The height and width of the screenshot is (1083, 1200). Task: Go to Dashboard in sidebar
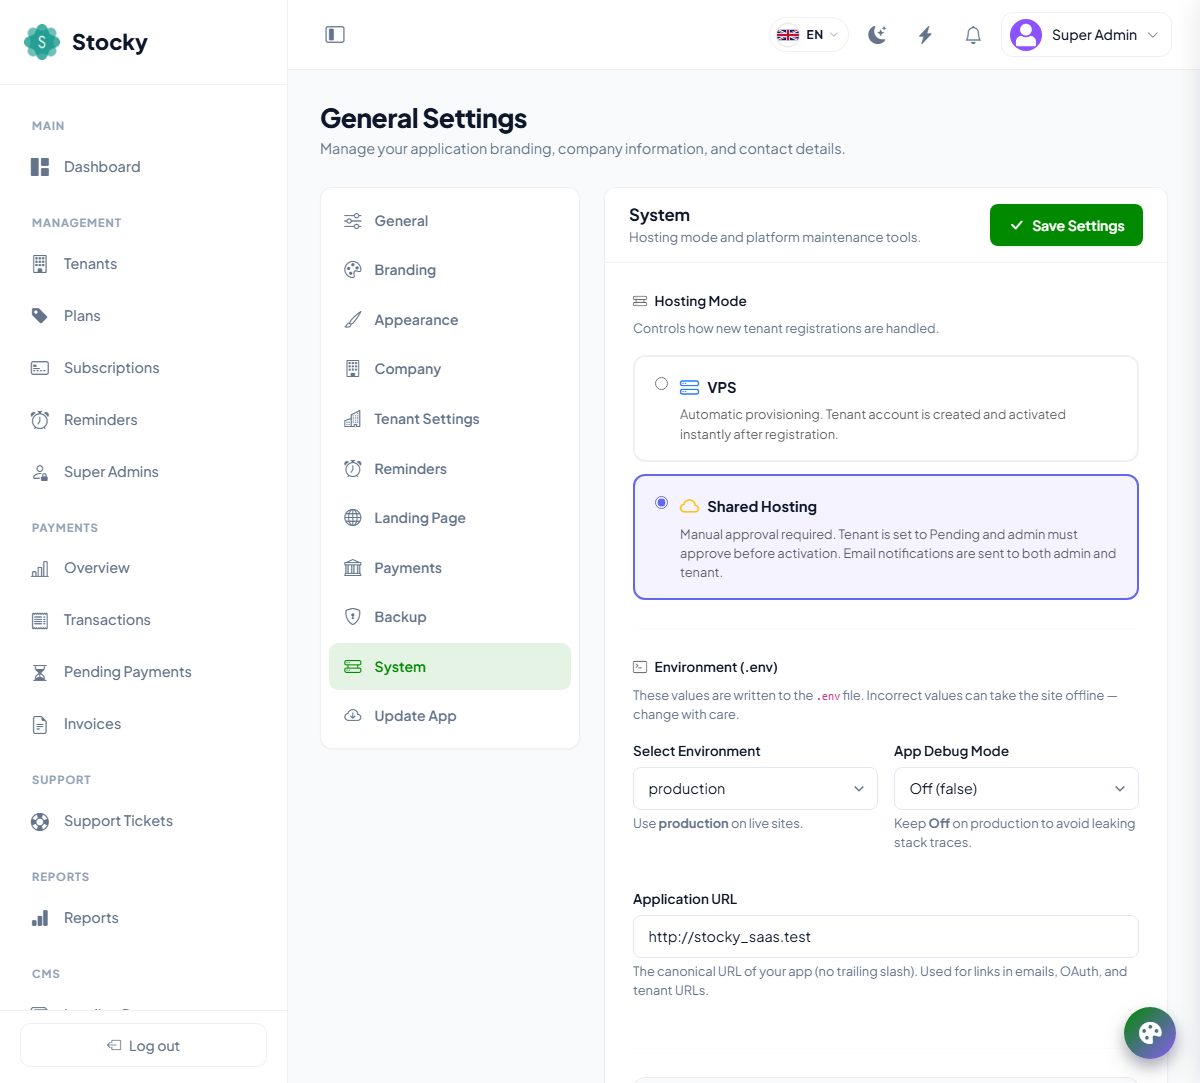[x=143, y=167]
